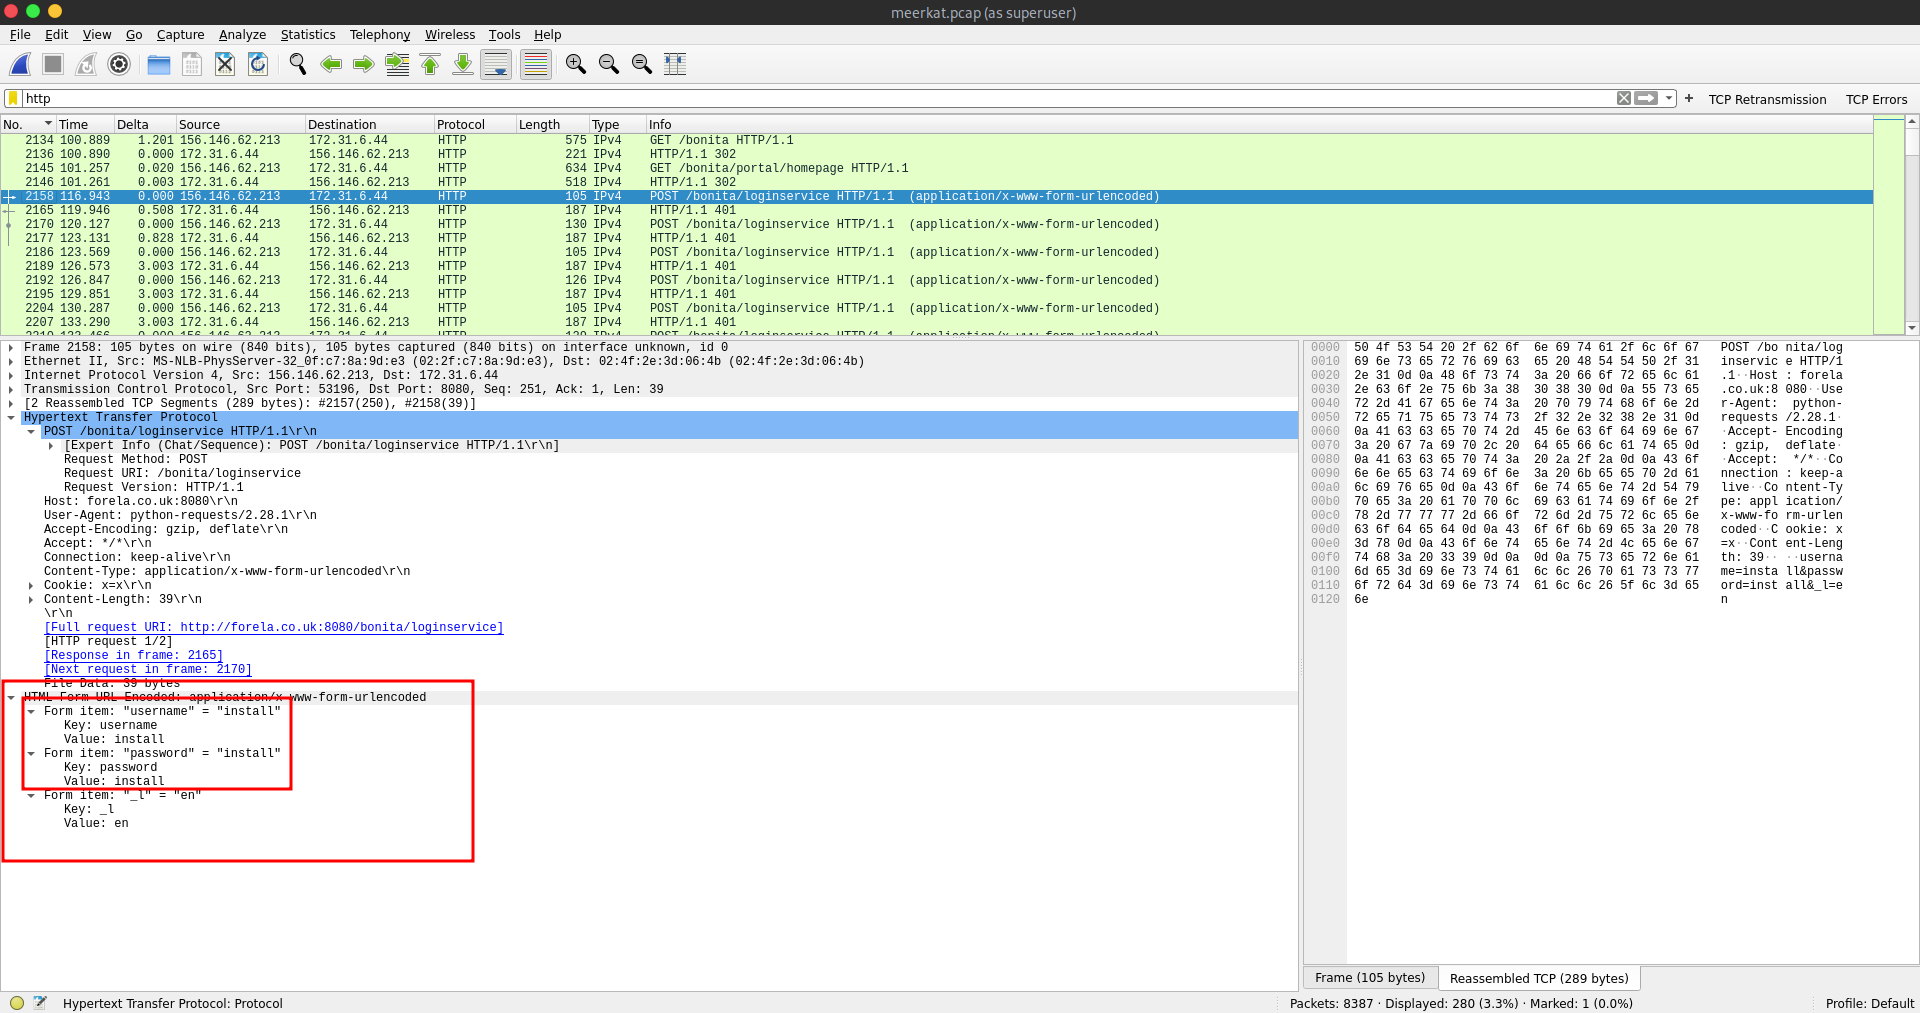Close the capture file icon
Viewport: 1920px width, 1013px height.
pos(225,64)
